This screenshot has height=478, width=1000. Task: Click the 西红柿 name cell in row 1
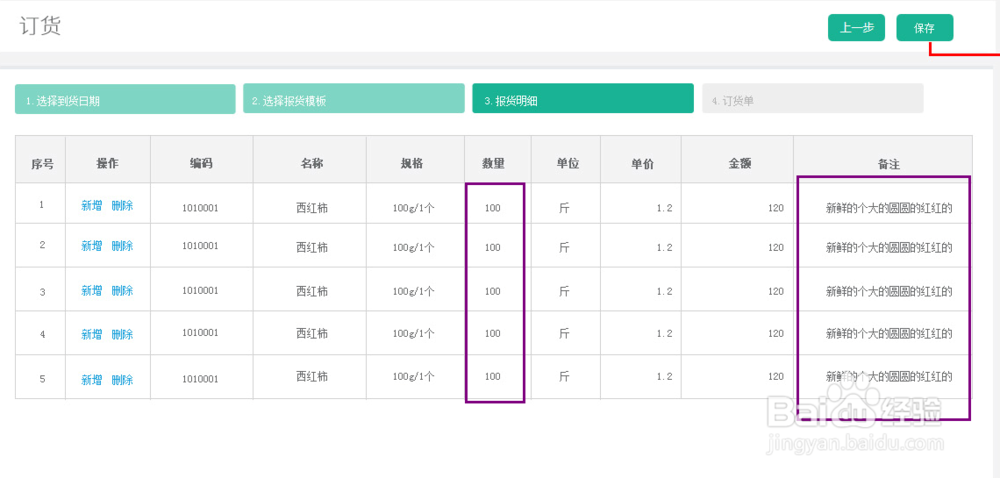coord(312,208)
